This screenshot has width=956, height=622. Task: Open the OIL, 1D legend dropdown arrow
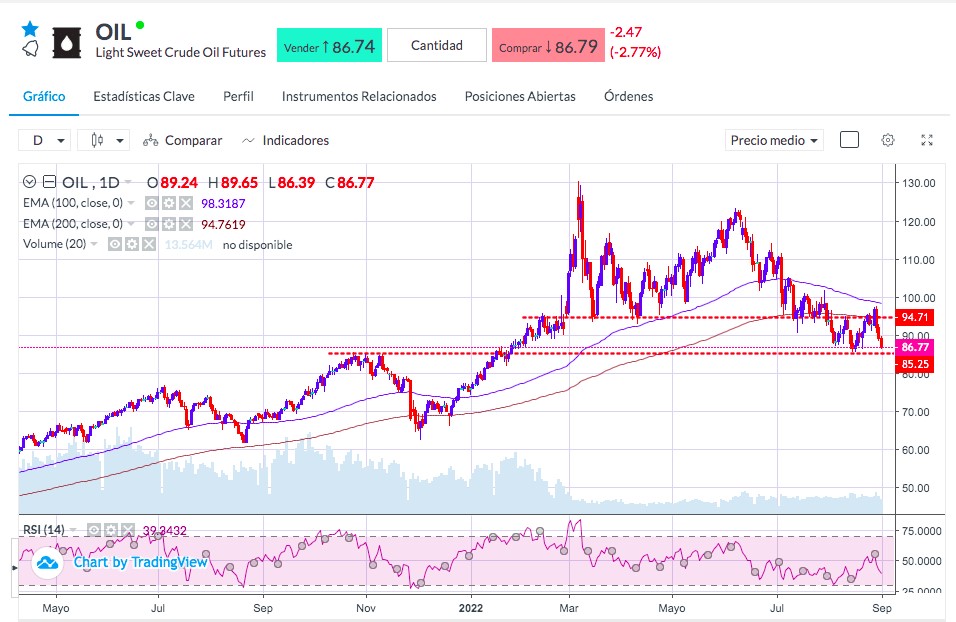coord(128,182)
